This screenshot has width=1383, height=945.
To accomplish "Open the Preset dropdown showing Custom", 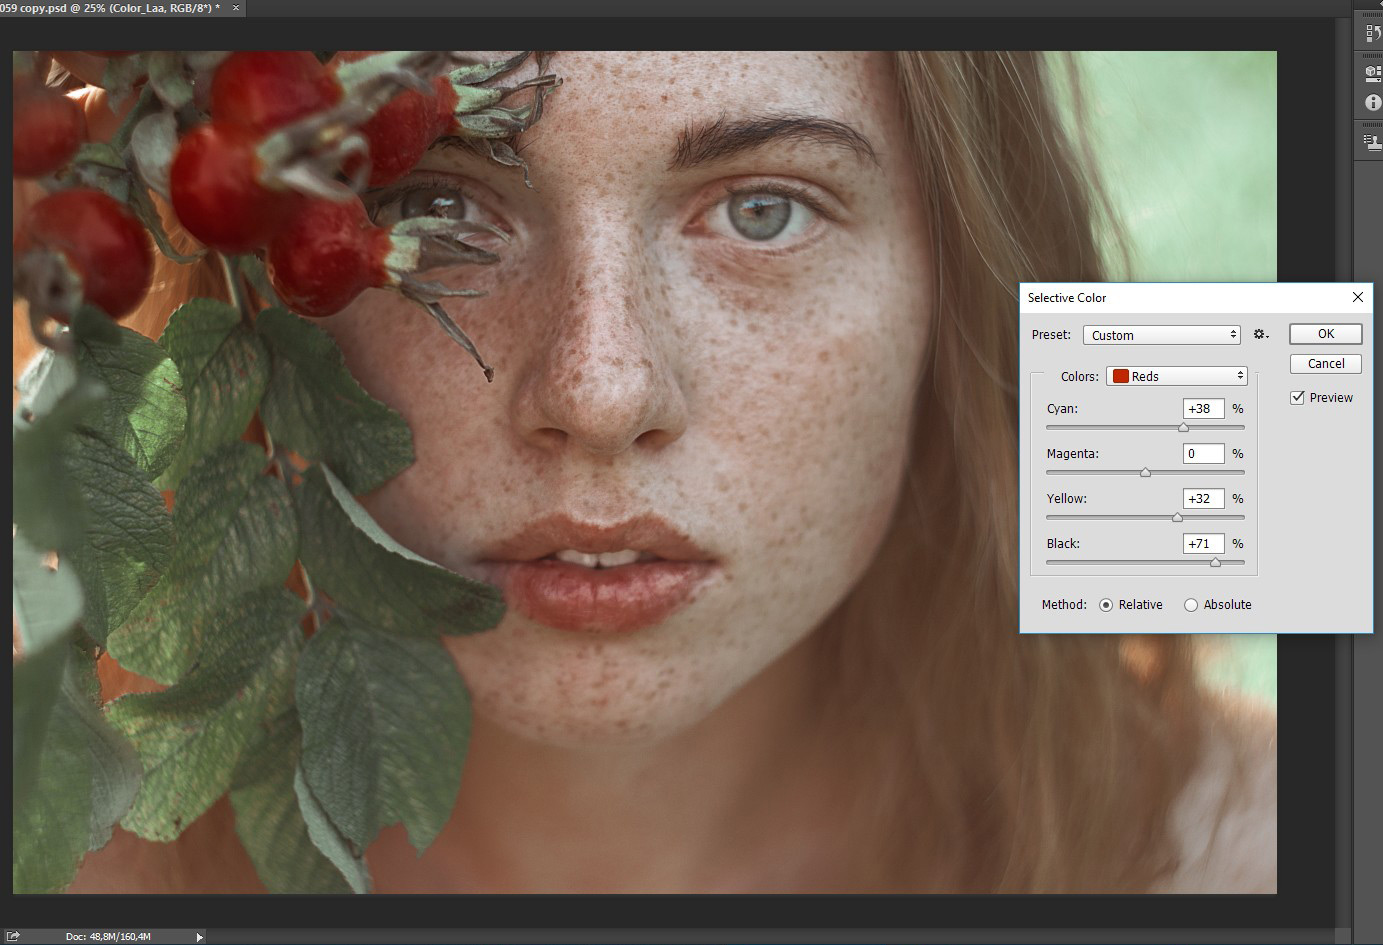I will (x=1162, y=335).
